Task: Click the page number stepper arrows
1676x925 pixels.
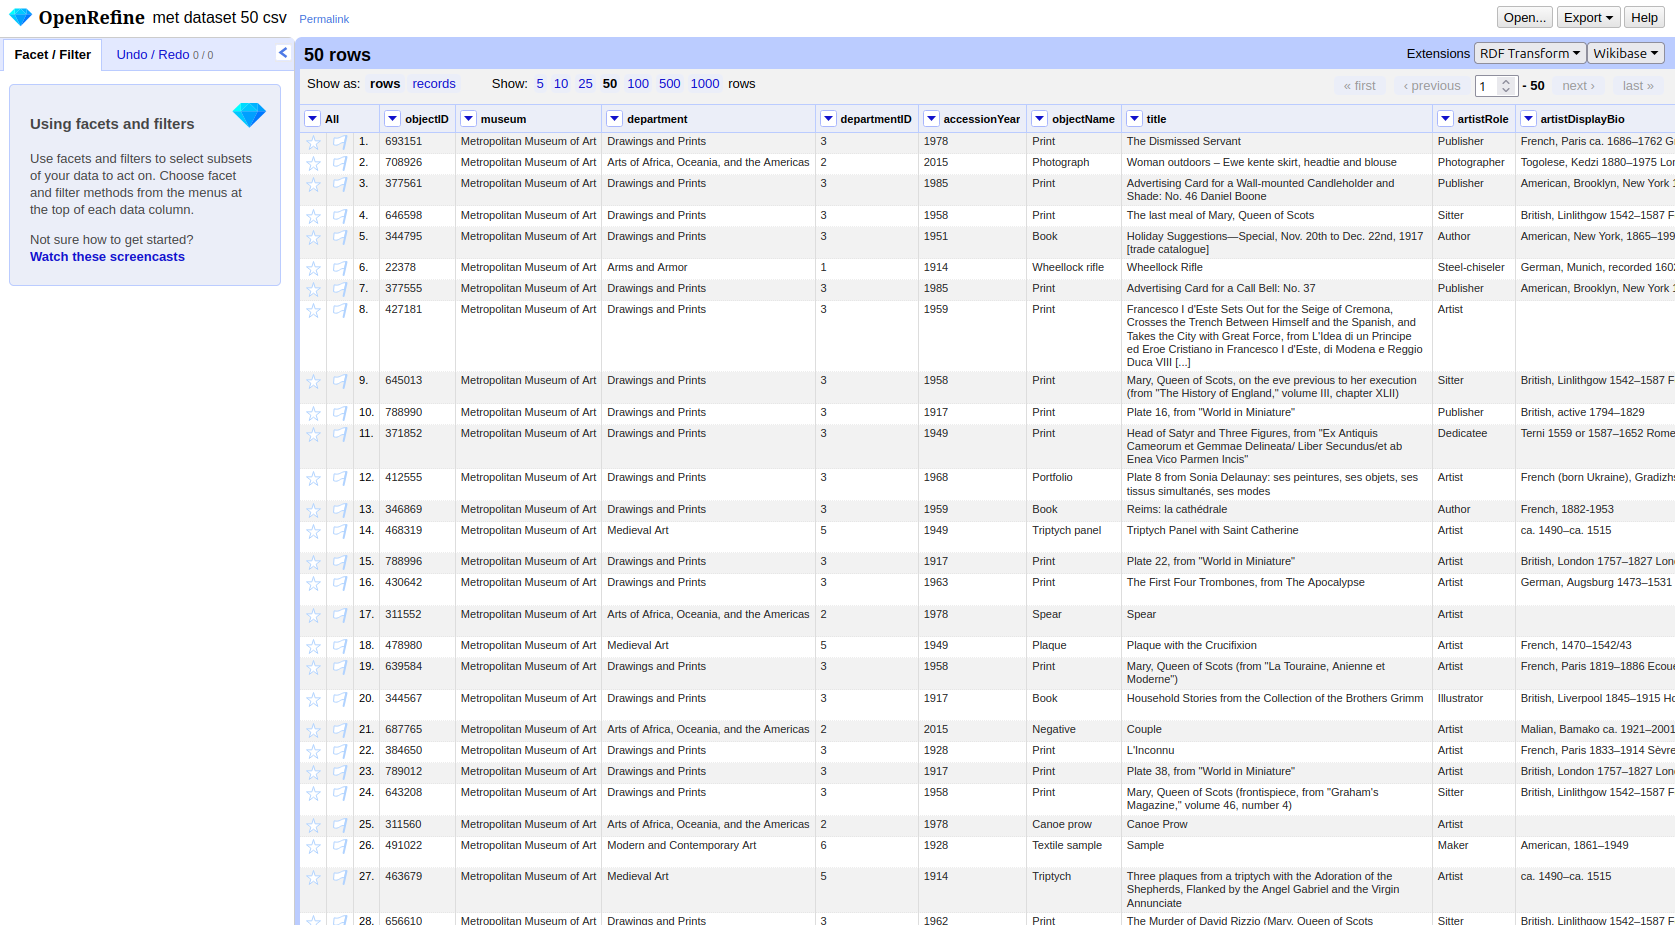Action: (1507, 86)
